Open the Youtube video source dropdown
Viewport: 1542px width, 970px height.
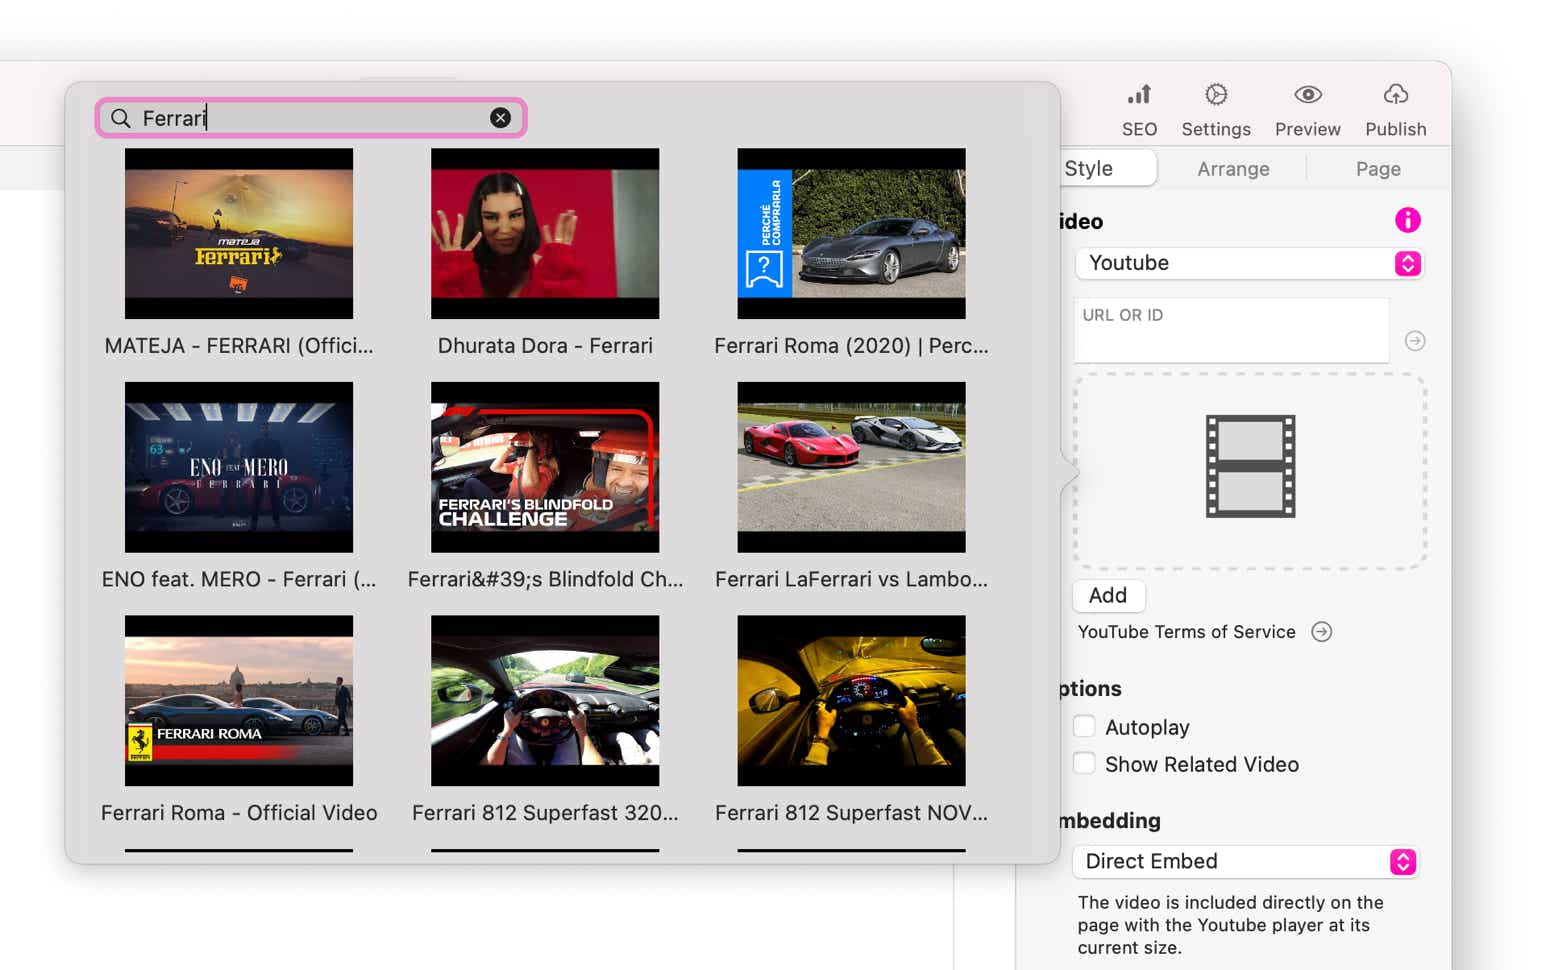point(1249,263)
